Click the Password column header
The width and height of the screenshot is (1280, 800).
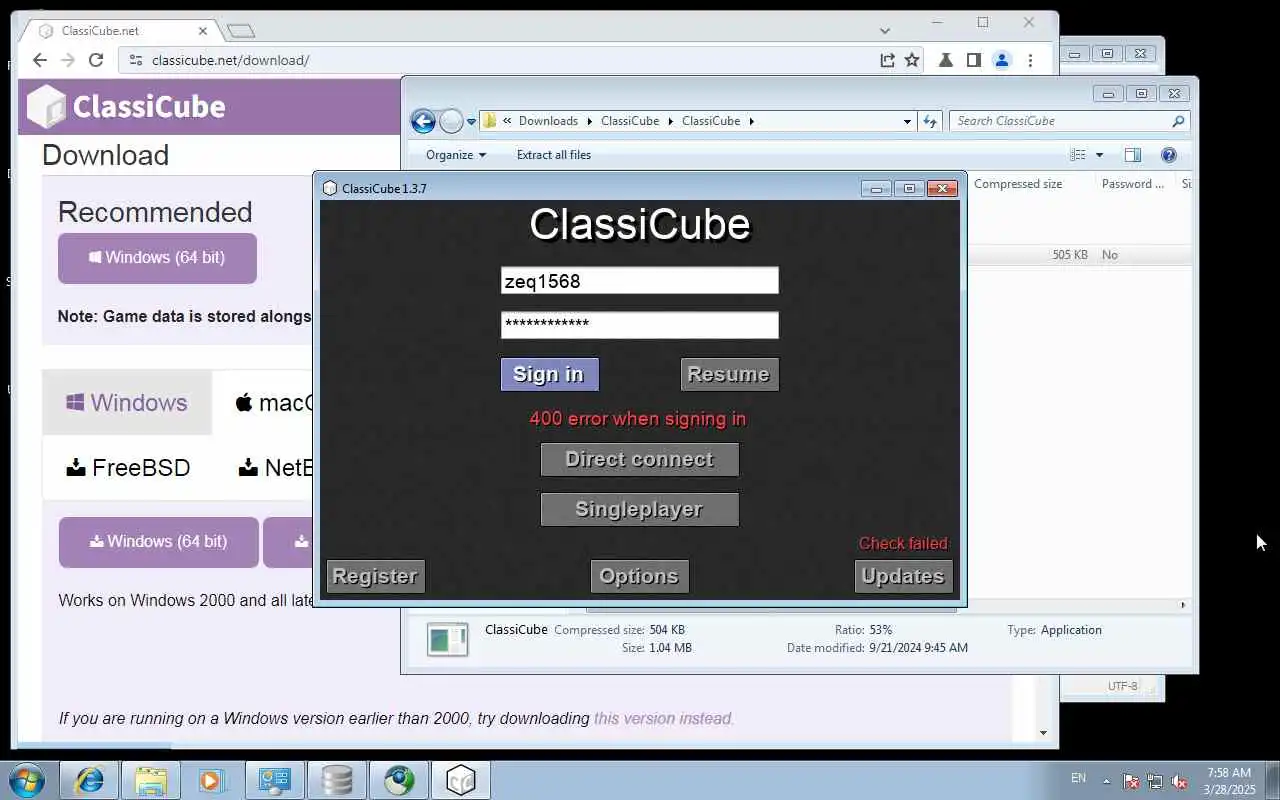[x=1133, y=184]
